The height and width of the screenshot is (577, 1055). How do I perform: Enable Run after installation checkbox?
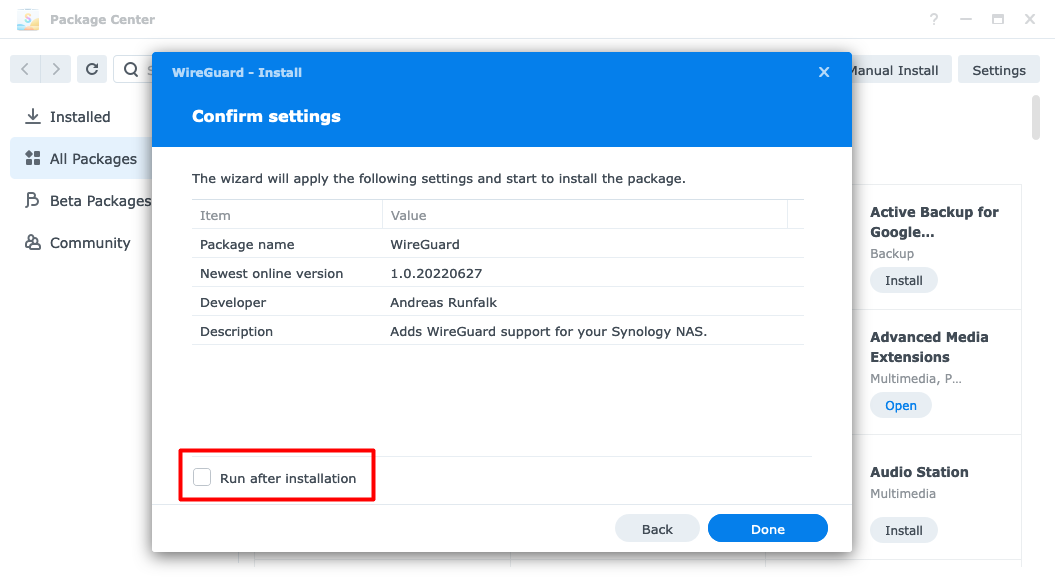[202, 478]
